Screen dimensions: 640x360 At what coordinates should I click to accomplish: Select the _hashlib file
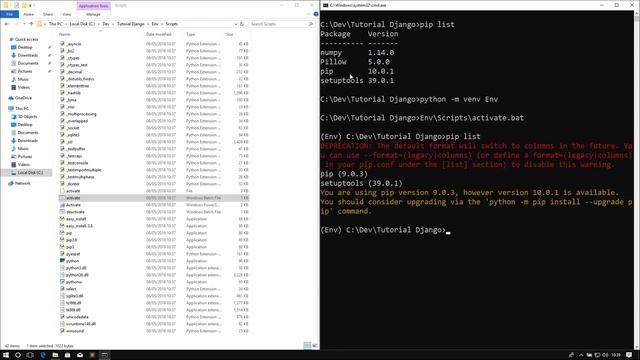click(73, 93)
